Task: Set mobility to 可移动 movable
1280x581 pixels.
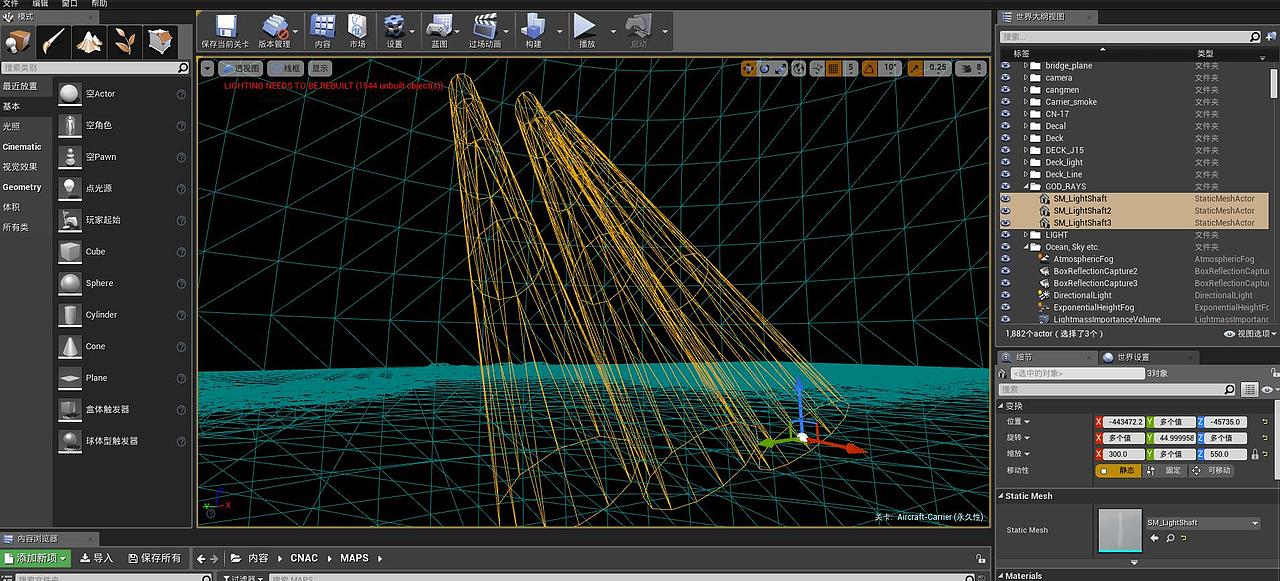Action: pos(1212,470)
